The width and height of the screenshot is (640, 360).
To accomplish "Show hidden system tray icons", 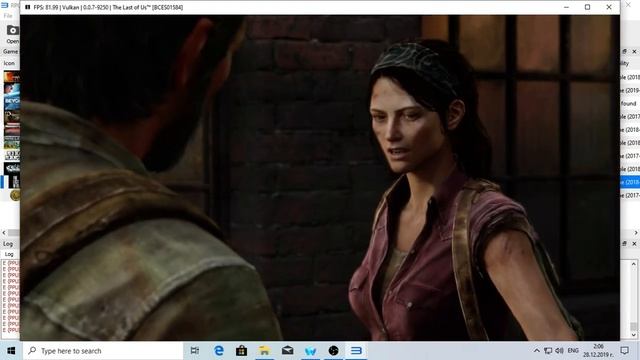I will [537, 351].
